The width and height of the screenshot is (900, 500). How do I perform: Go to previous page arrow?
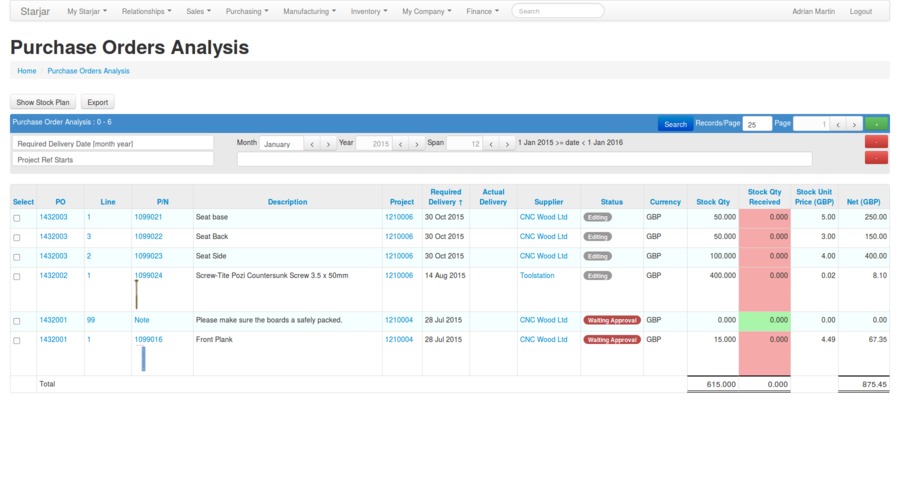838,124
